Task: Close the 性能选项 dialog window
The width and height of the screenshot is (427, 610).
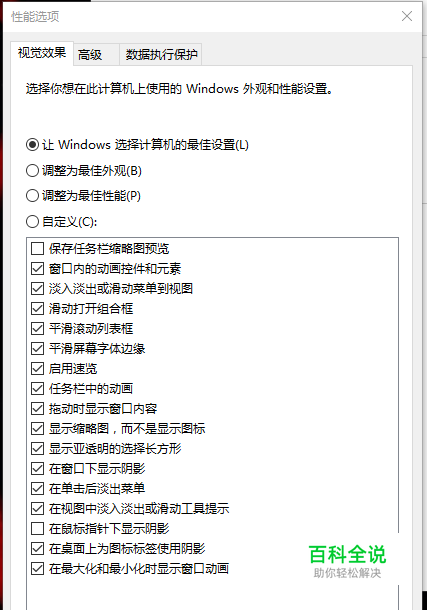Action: [407, 16]
